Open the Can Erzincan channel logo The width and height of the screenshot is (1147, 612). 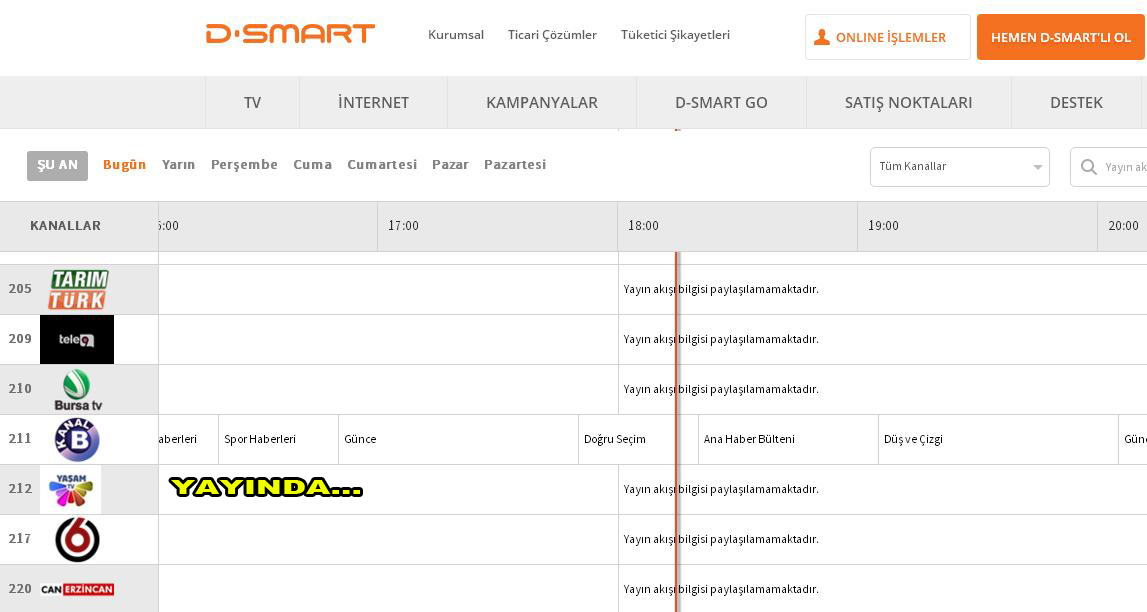coord(78,589)
